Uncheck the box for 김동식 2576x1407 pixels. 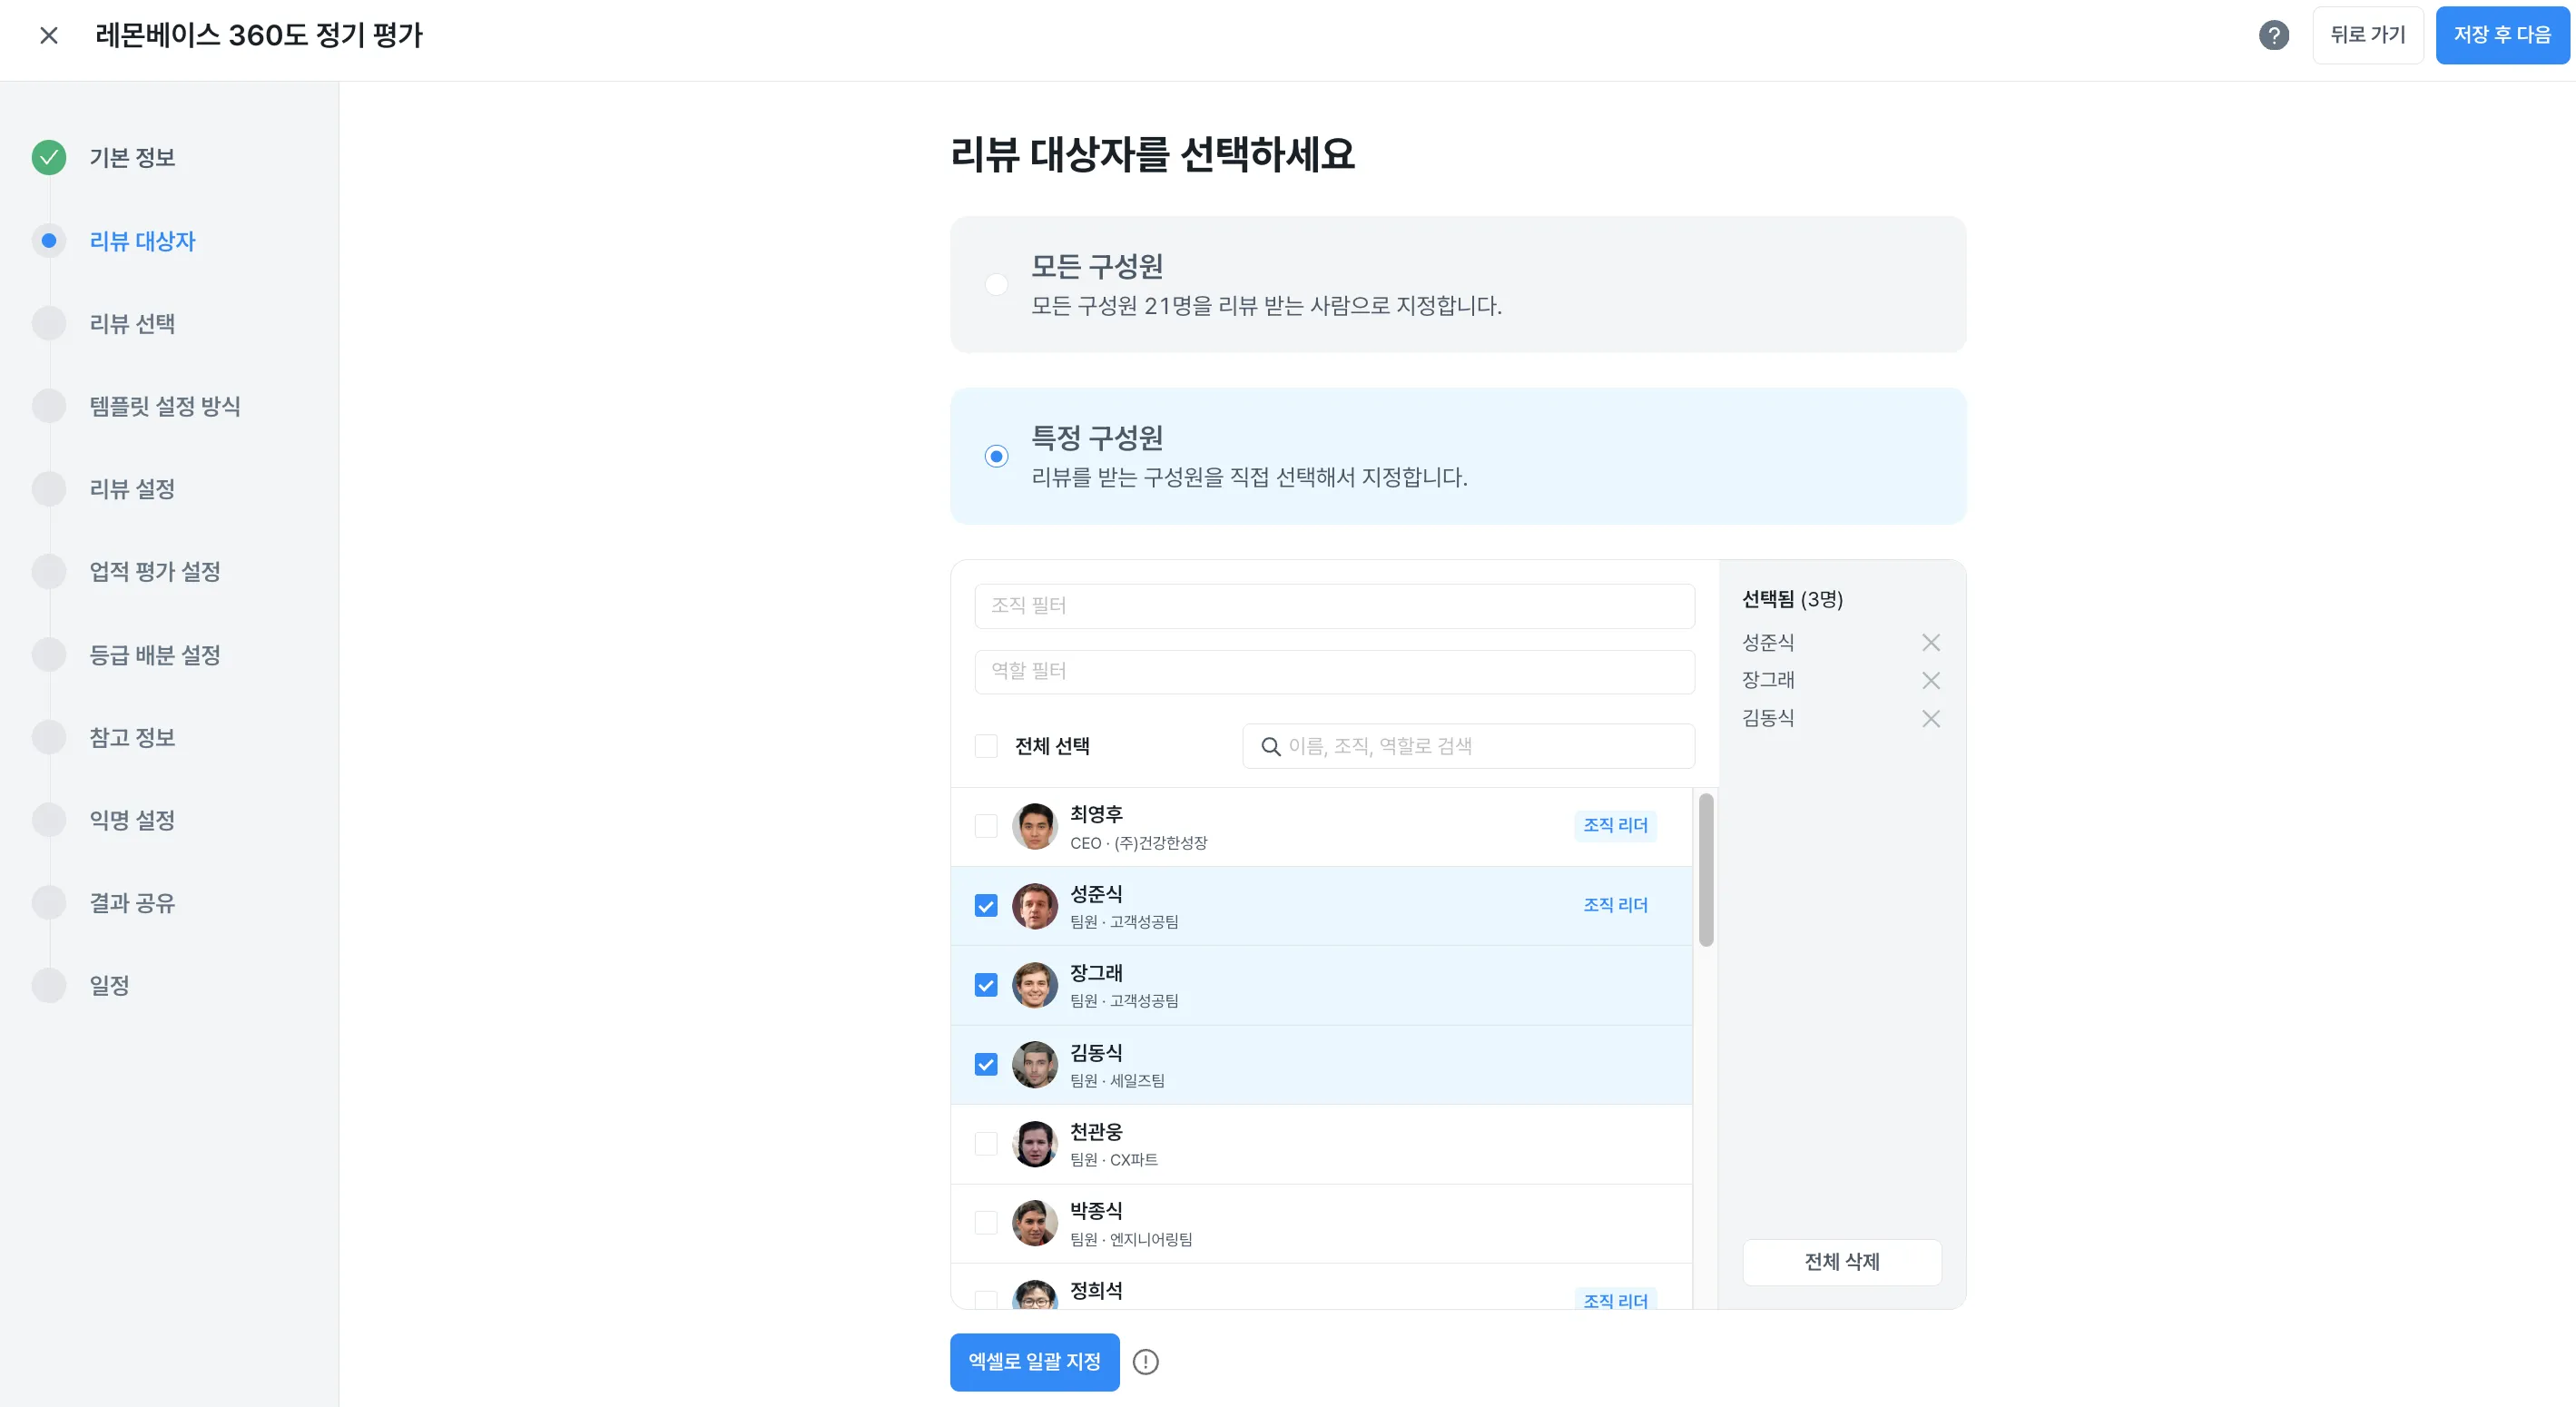[x=986, y=1064]
